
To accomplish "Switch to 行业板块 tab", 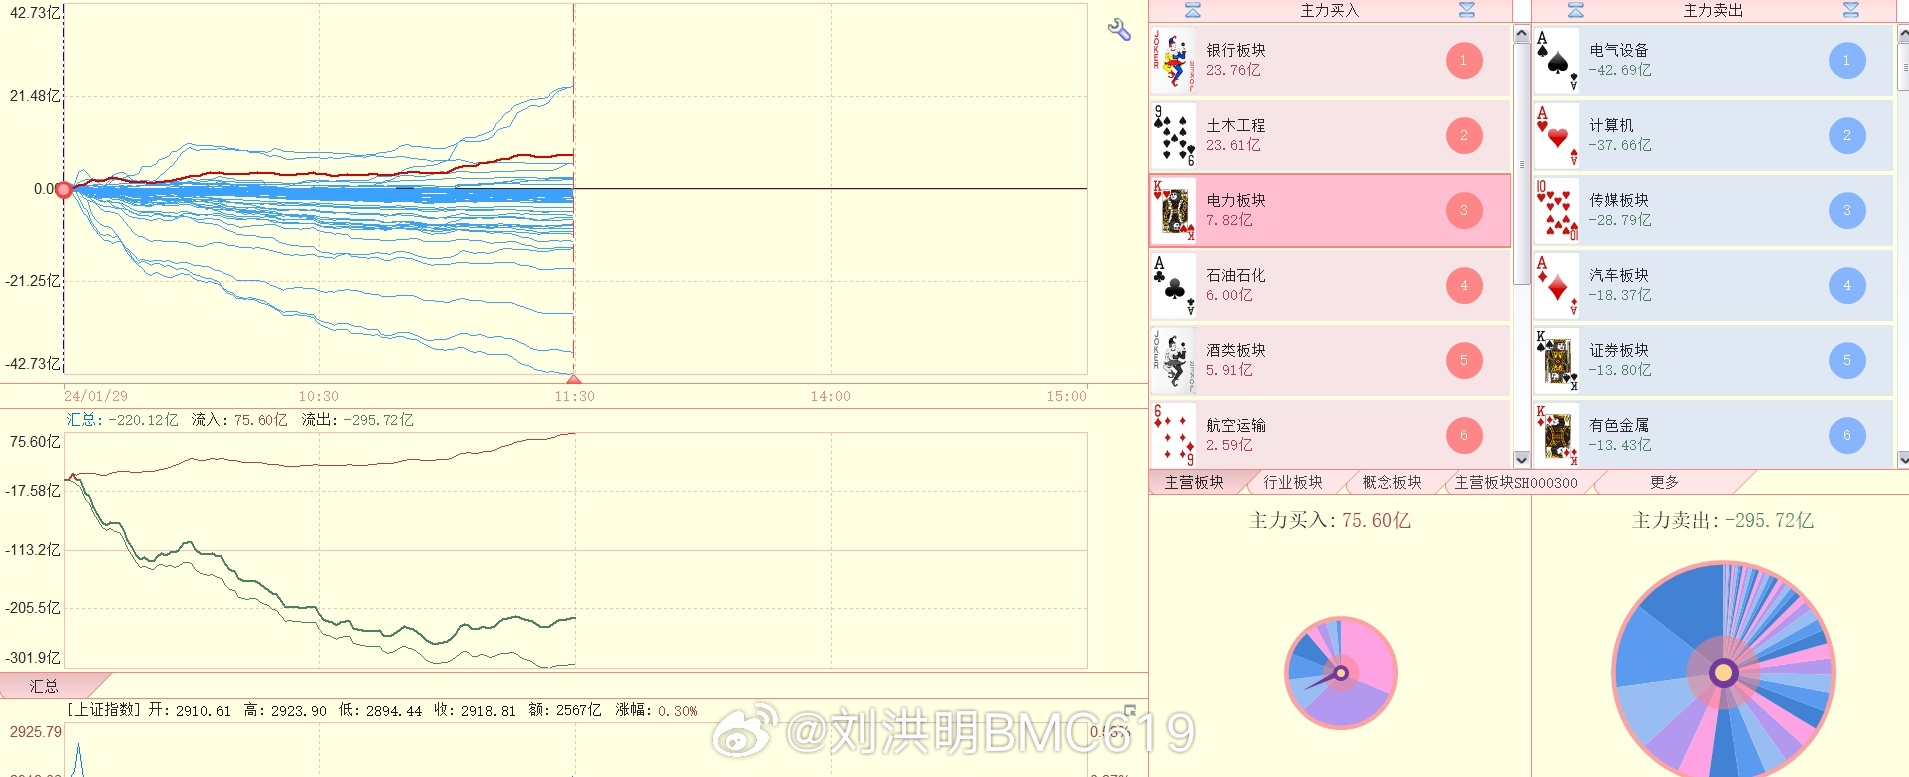I will [x=1292, y=483].
